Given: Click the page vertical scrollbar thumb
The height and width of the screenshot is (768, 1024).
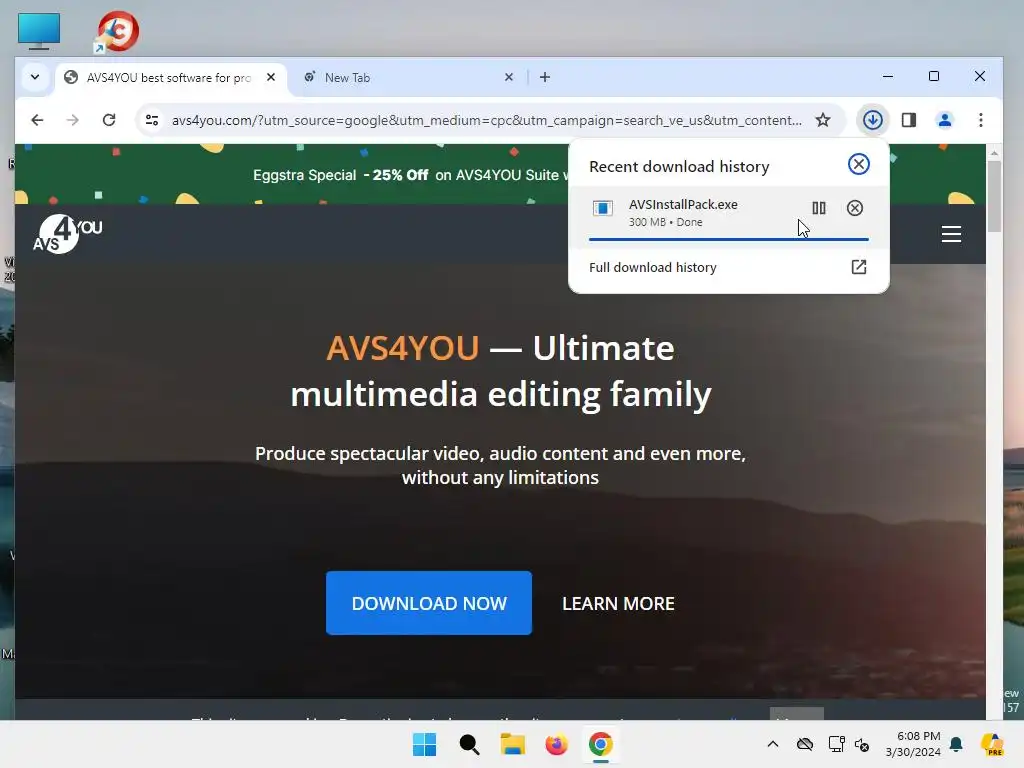Looking at the screenshot, I should click(x=994, y=196).
